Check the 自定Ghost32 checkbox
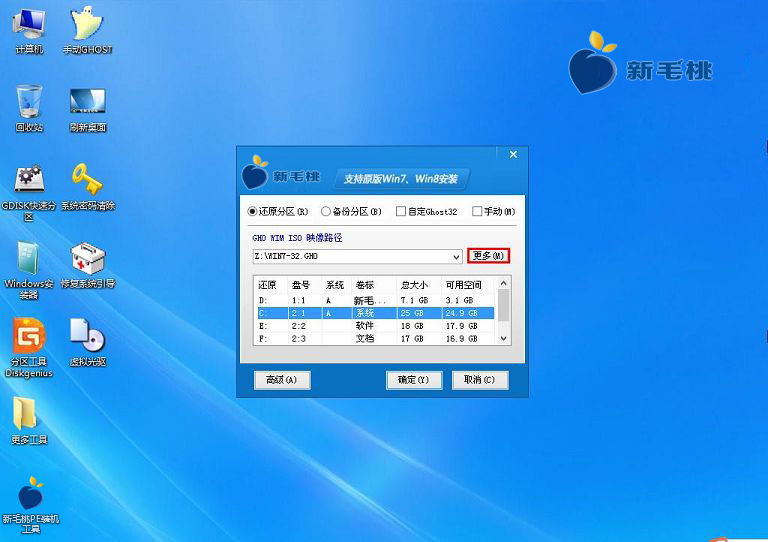The height and width of the screenshot is (542, 768). [x=427, y=212]
